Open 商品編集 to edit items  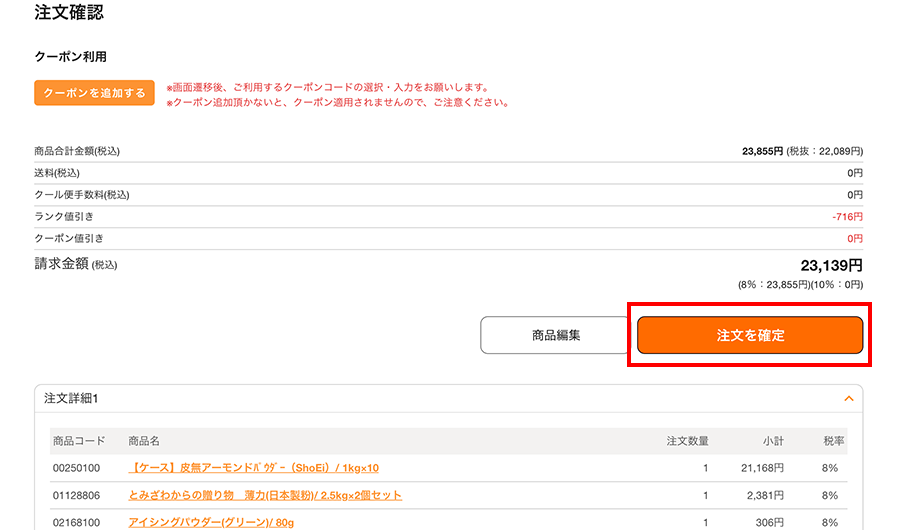pyautogui.click(x=555, y=335)
